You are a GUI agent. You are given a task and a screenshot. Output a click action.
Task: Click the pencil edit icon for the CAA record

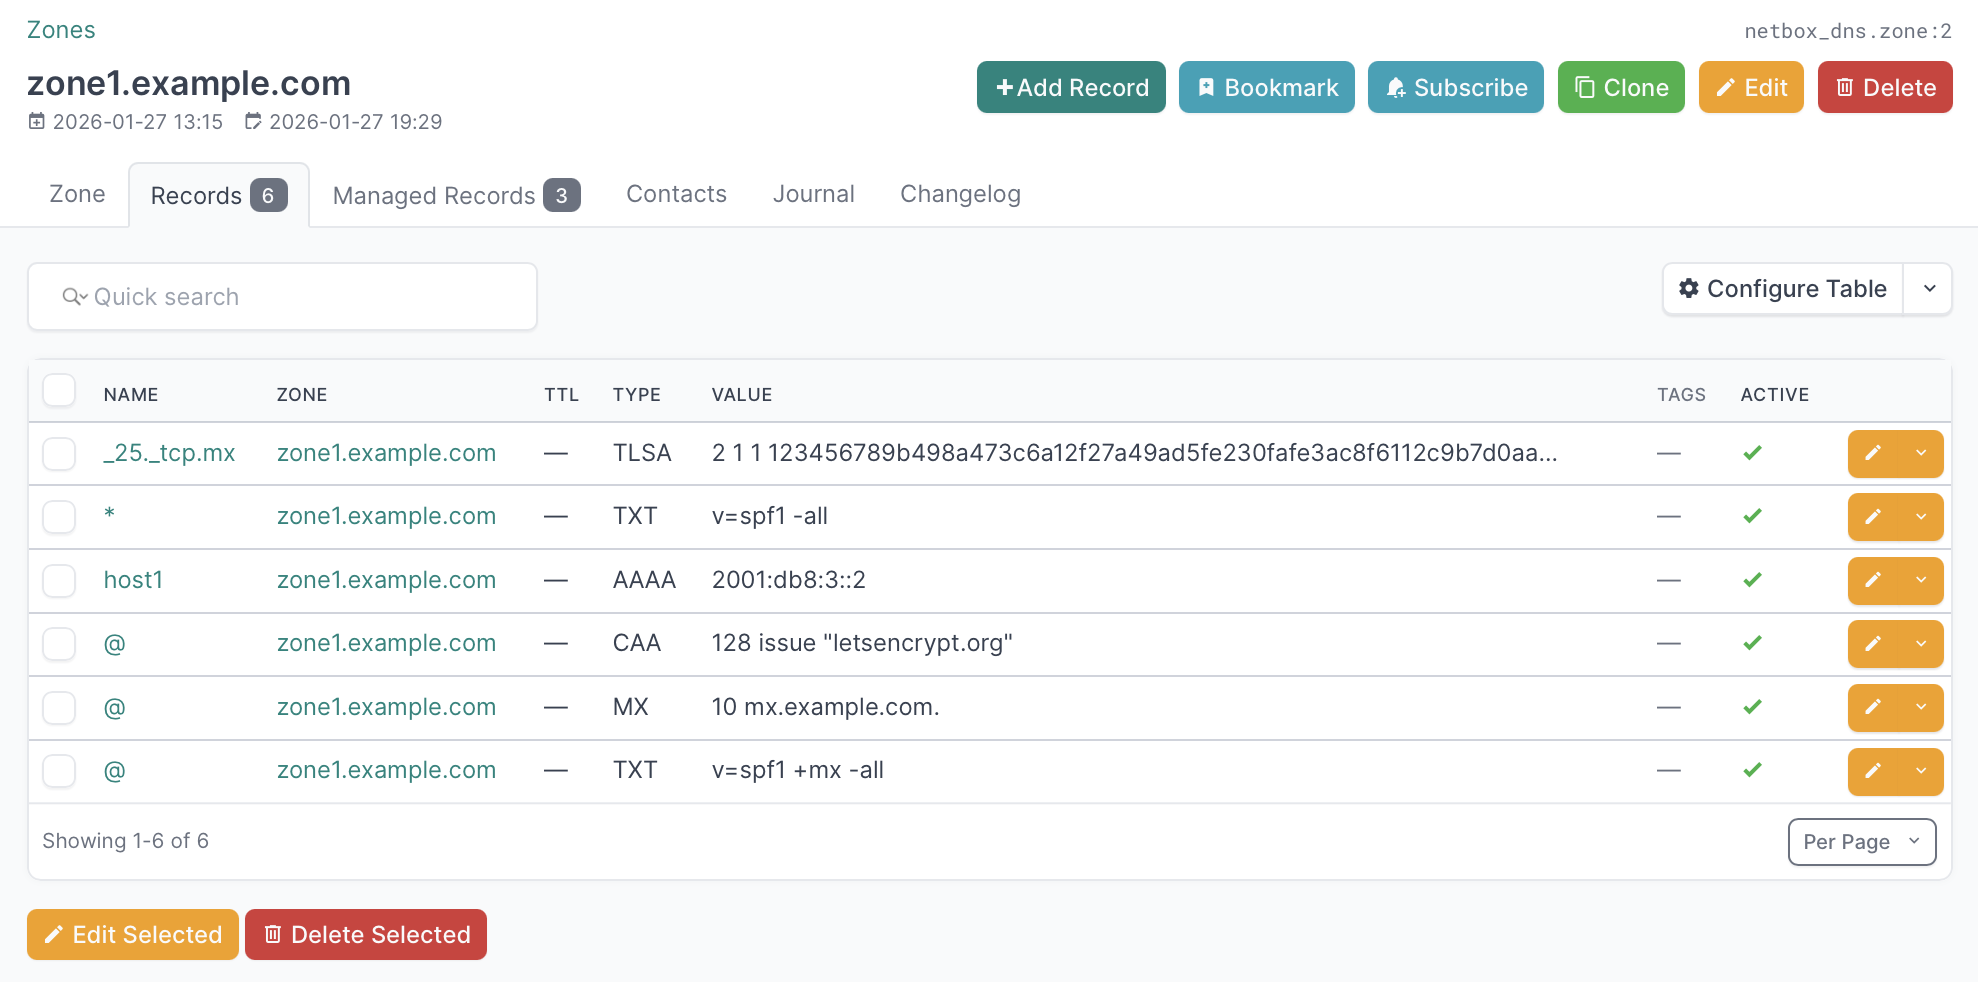1873,643
